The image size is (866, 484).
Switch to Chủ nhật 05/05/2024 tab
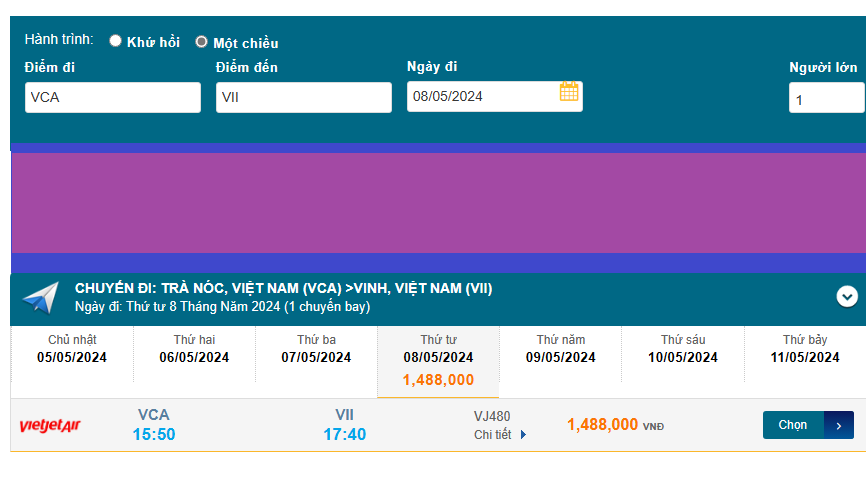coord(72,349)
